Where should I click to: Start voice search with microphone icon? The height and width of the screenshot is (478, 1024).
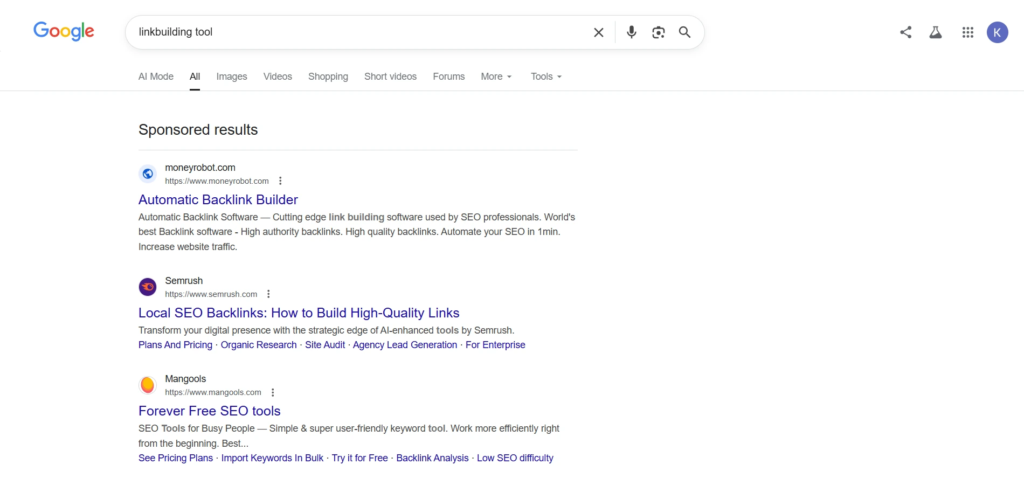(631, 32)
